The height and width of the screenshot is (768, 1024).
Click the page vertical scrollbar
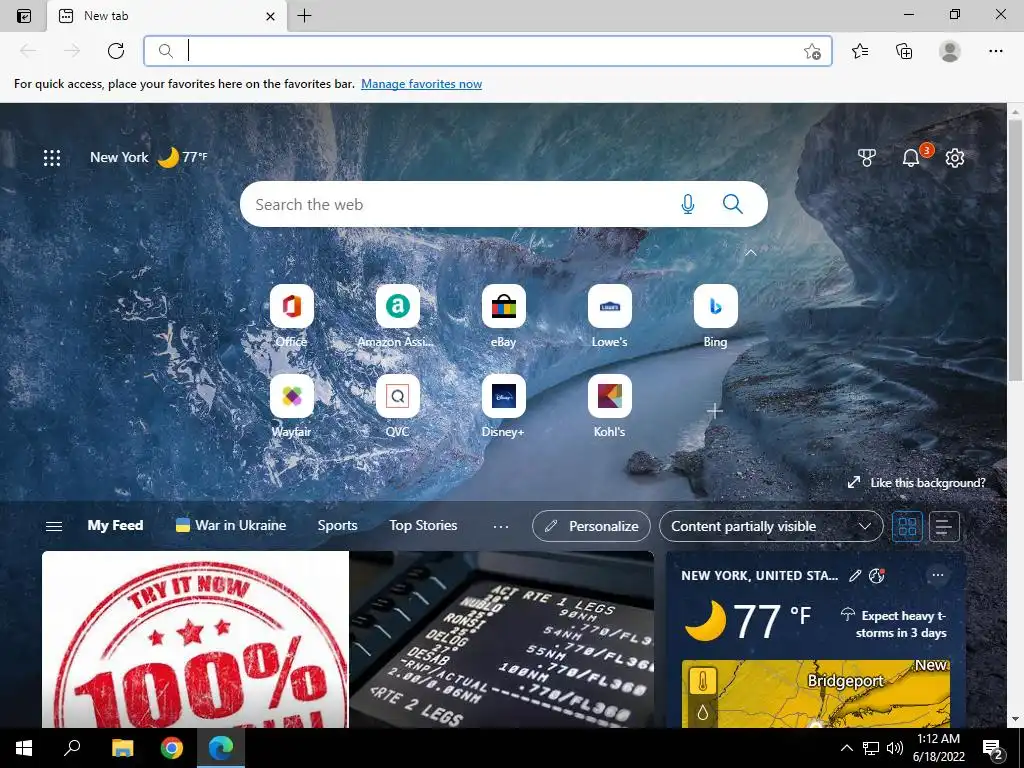1015,248
